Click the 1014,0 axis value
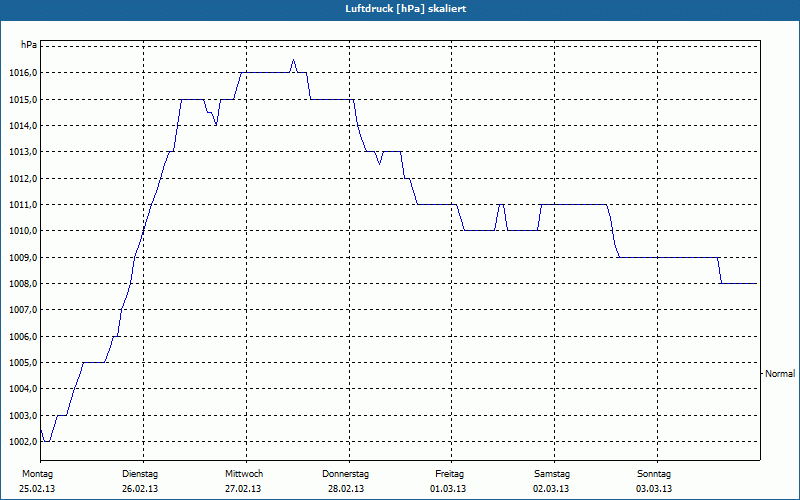 click(x=23, y=126)
